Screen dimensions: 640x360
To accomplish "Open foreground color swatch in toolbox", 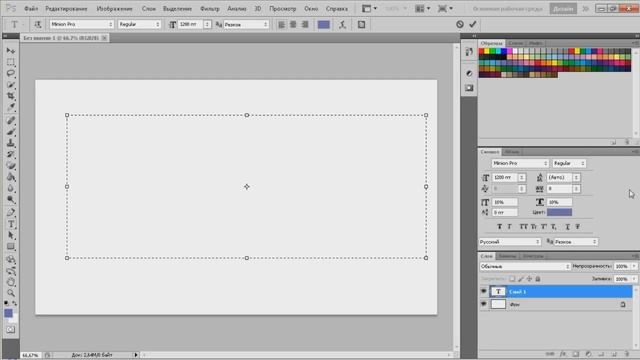I will coord(8,313).
